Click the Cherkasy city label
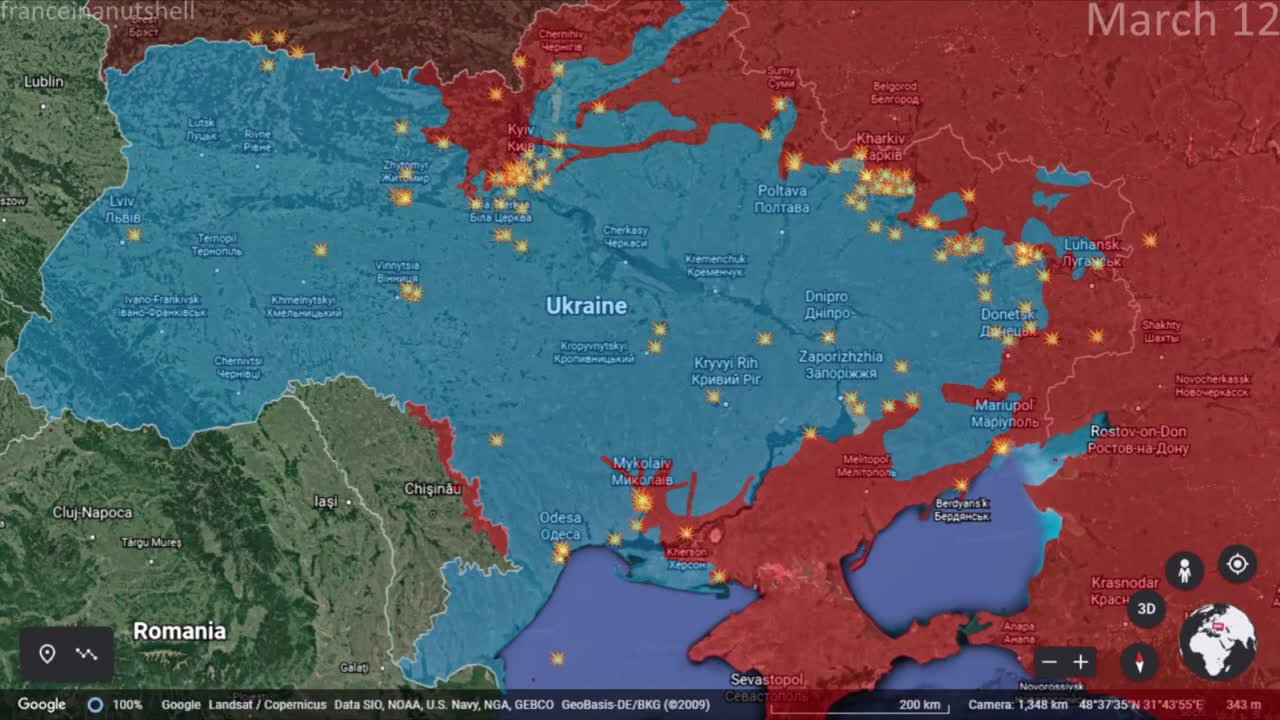This screenshot has width=1280, height=720. click(626, 236)
